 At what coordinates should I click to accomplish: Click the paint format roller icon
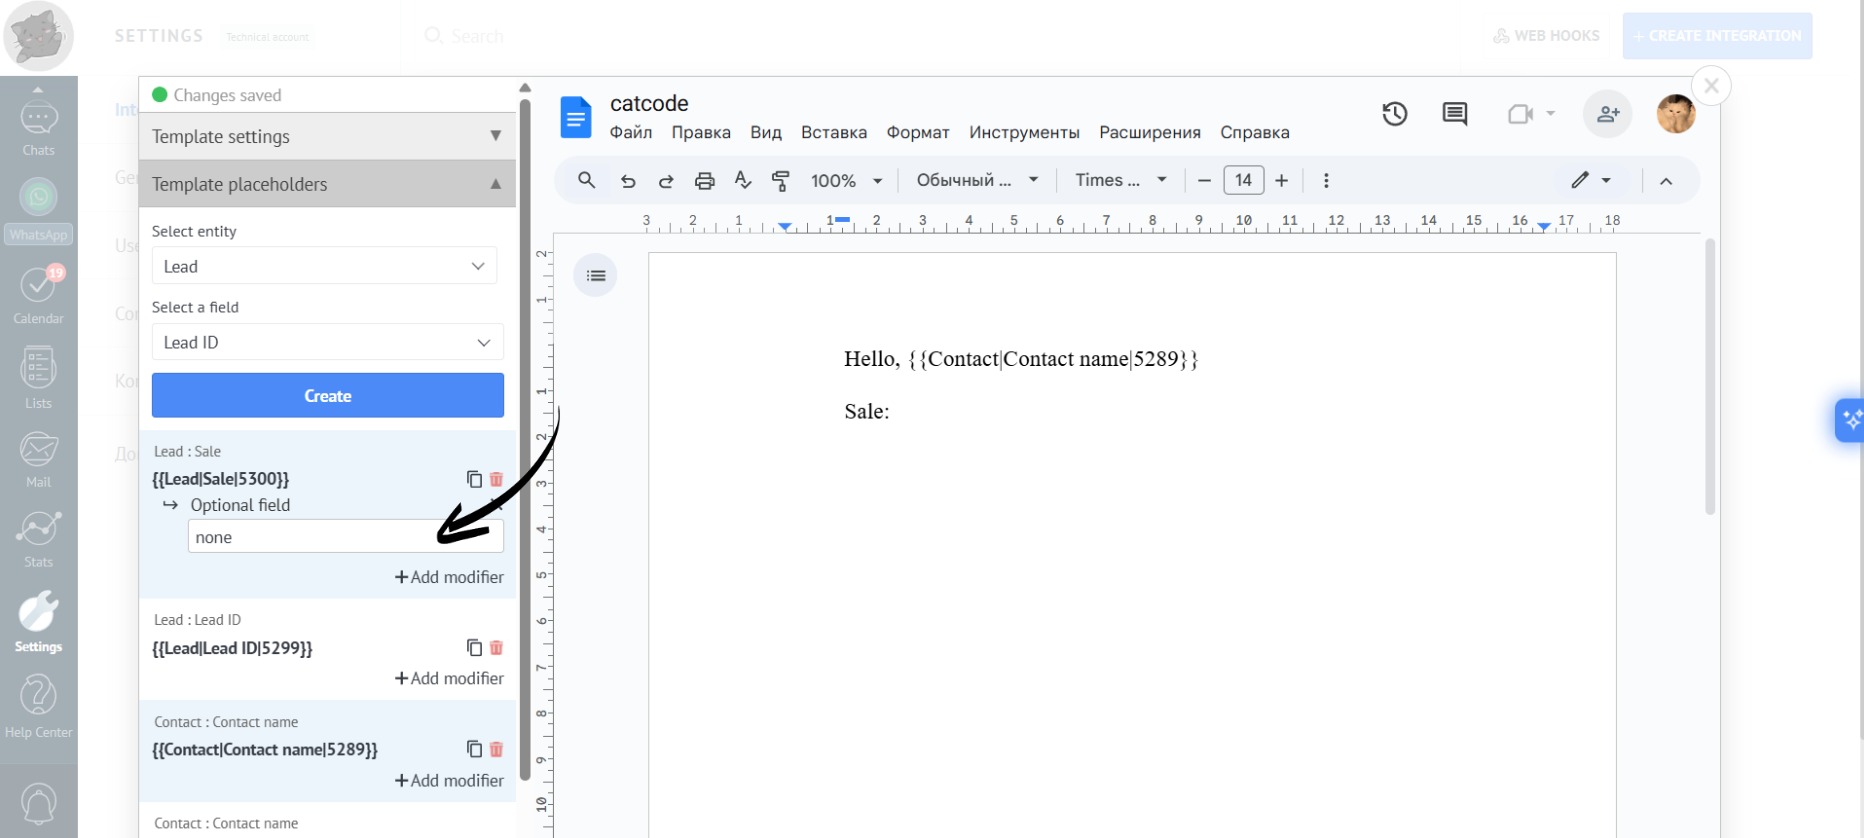[781, 181]
